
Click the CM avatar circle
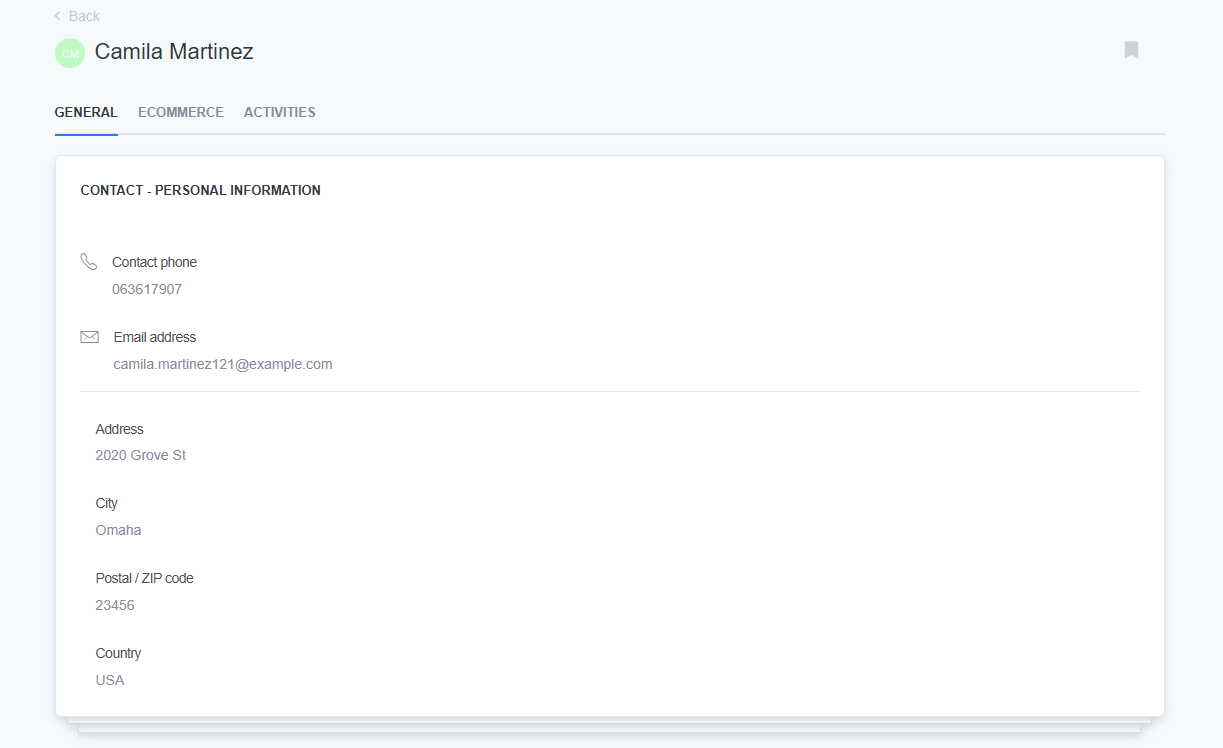pyautogui.click(x=70, y=53)
